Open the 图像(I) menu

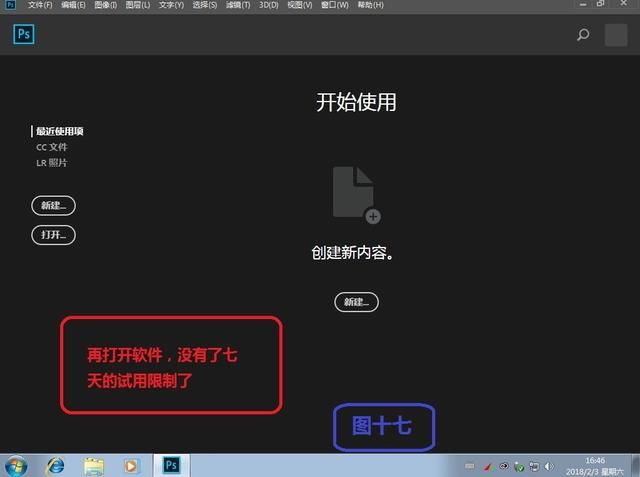[105, 5]
